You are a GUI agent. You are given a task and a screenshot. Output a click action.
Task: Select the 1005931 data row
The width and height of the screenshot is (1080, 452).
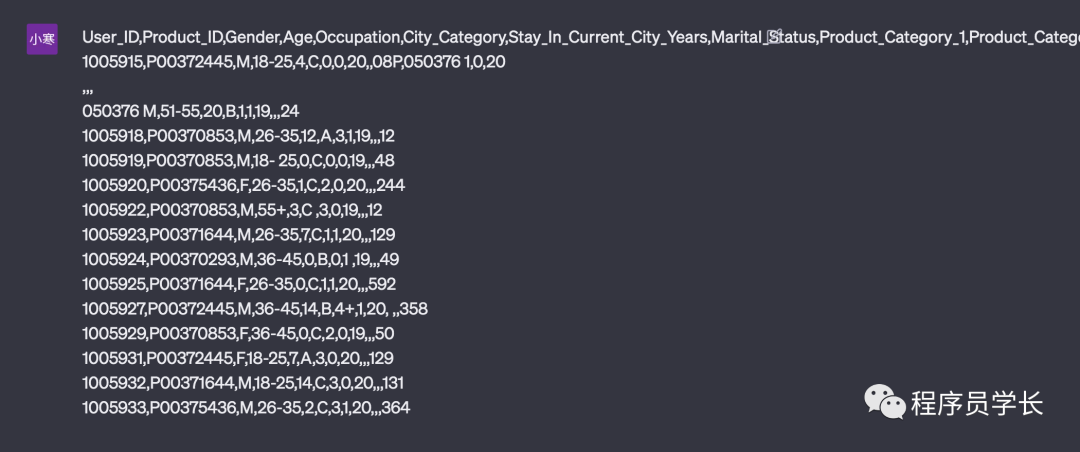pos(237,358)
